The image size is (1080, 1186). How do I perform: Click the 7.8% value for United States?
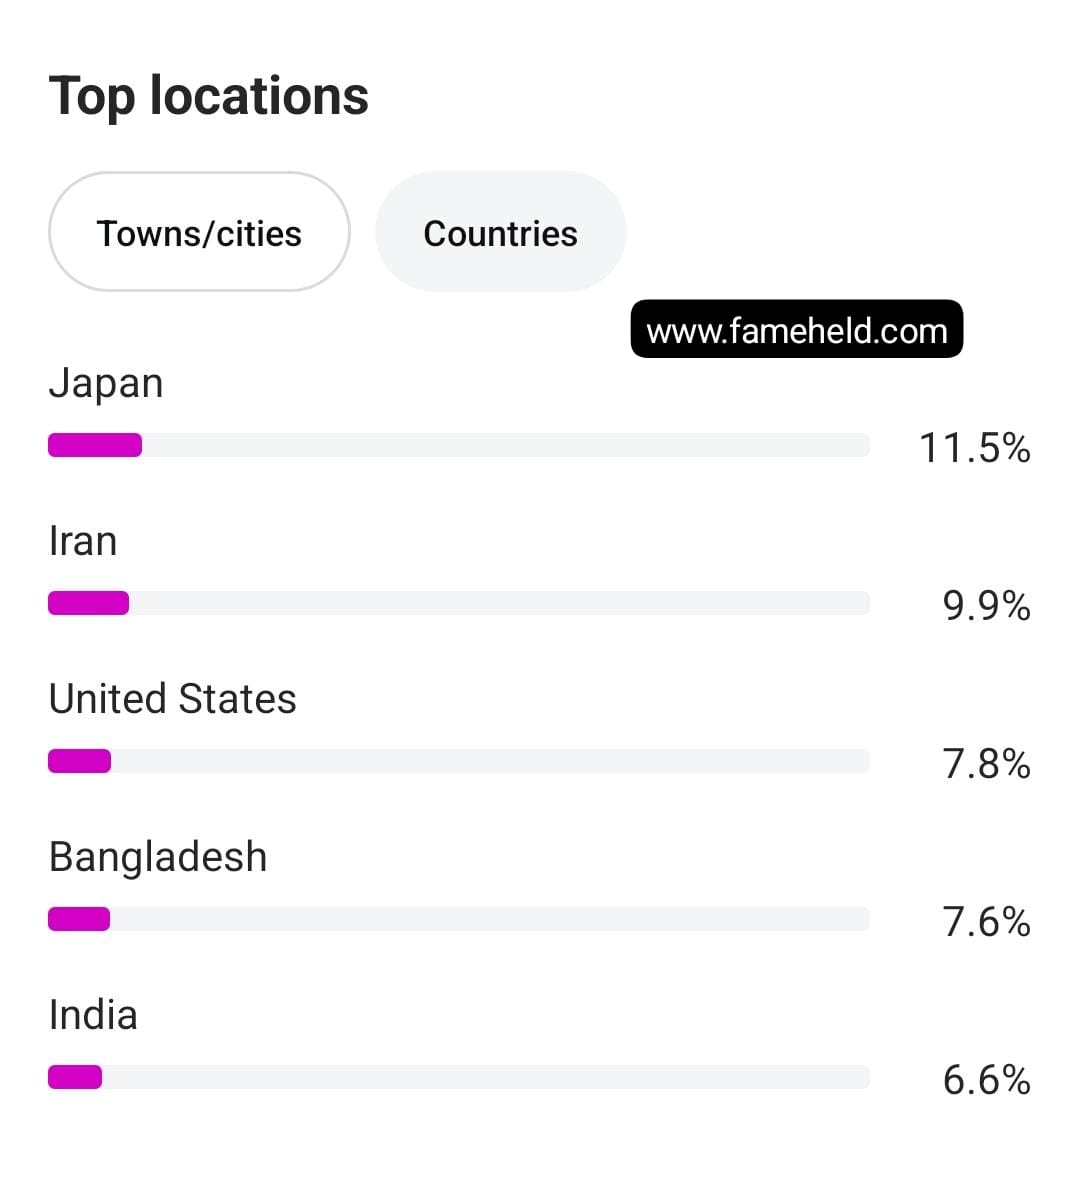coord(986,763)
